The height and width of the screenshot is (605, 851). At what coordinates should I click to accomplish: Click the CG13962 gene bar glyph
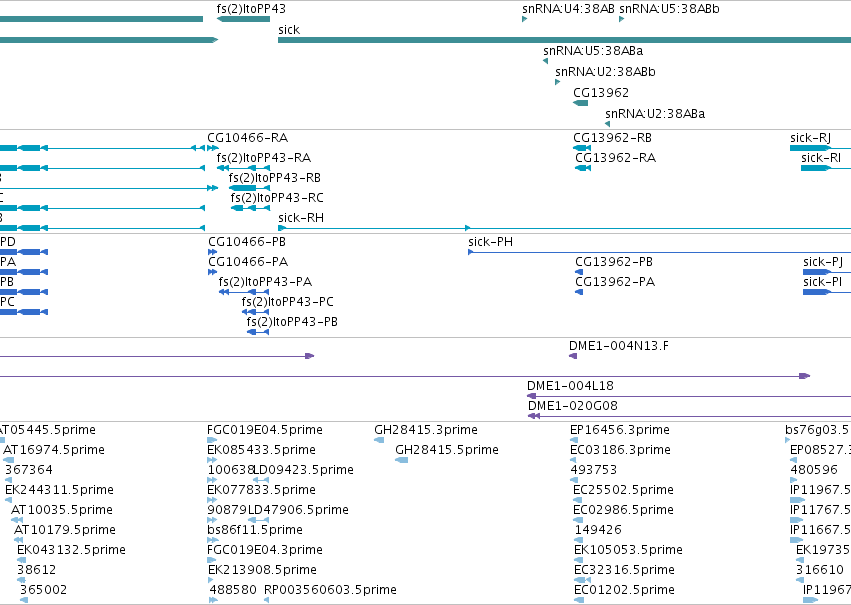(x=581, y=103)
